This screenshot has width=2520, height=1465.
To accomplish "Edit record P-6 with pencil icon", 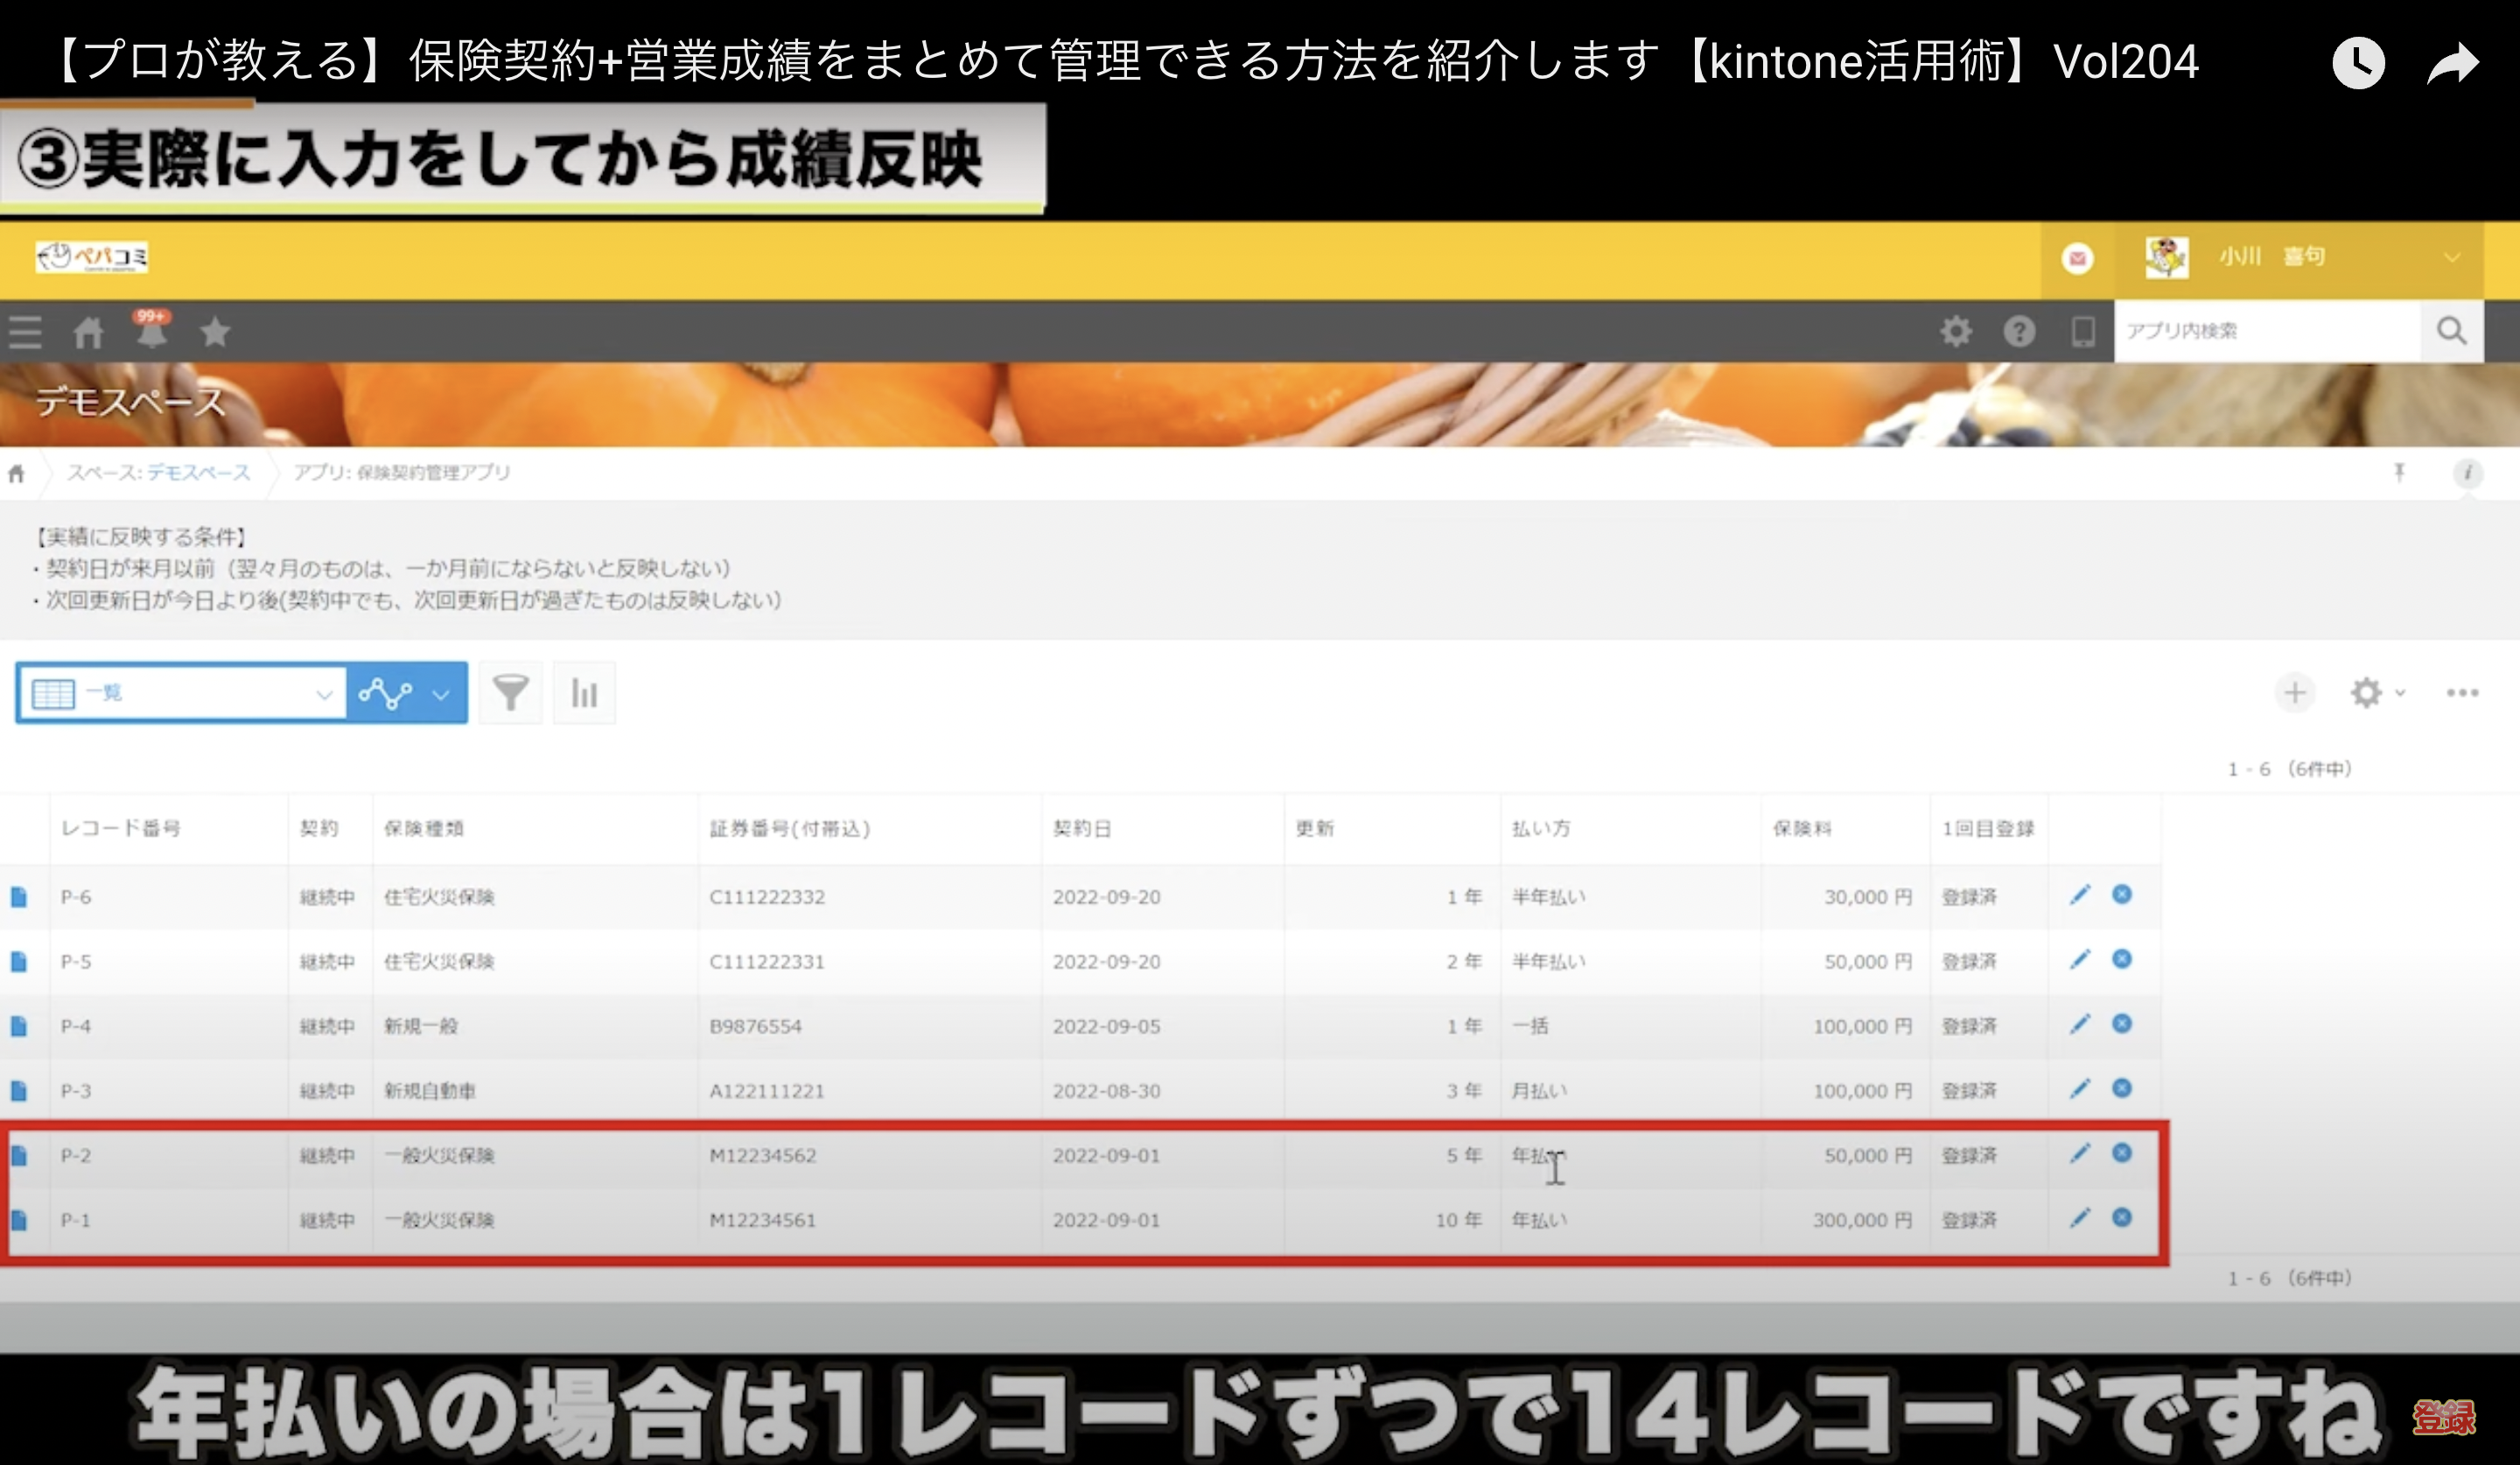I will coord(2080,895).
